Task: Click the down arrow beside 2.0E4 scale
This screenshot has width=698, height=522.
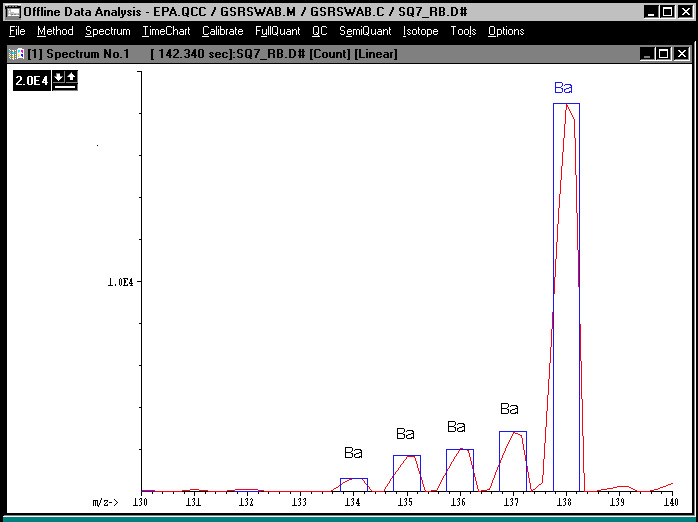Action: (x=59, y=76)
